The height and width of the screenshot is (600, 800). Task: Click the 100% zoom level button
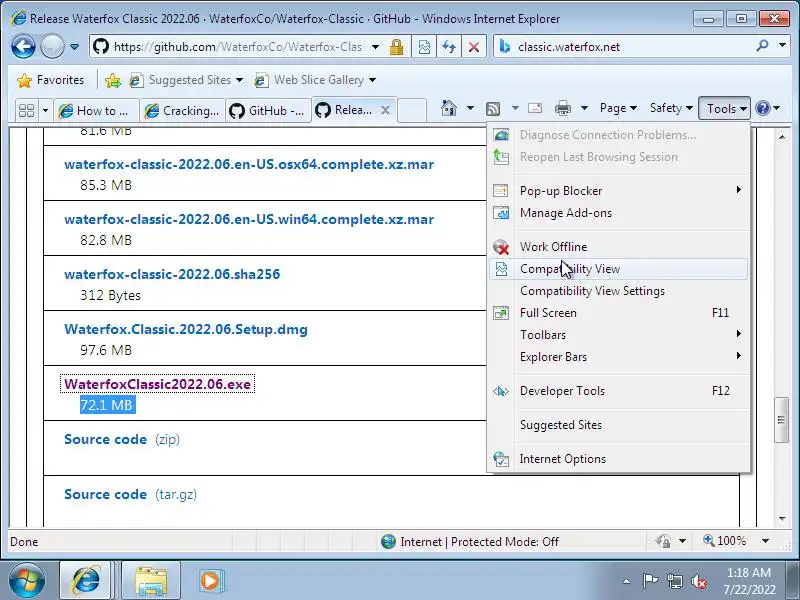pyautogui.click(x=726, y=541)
